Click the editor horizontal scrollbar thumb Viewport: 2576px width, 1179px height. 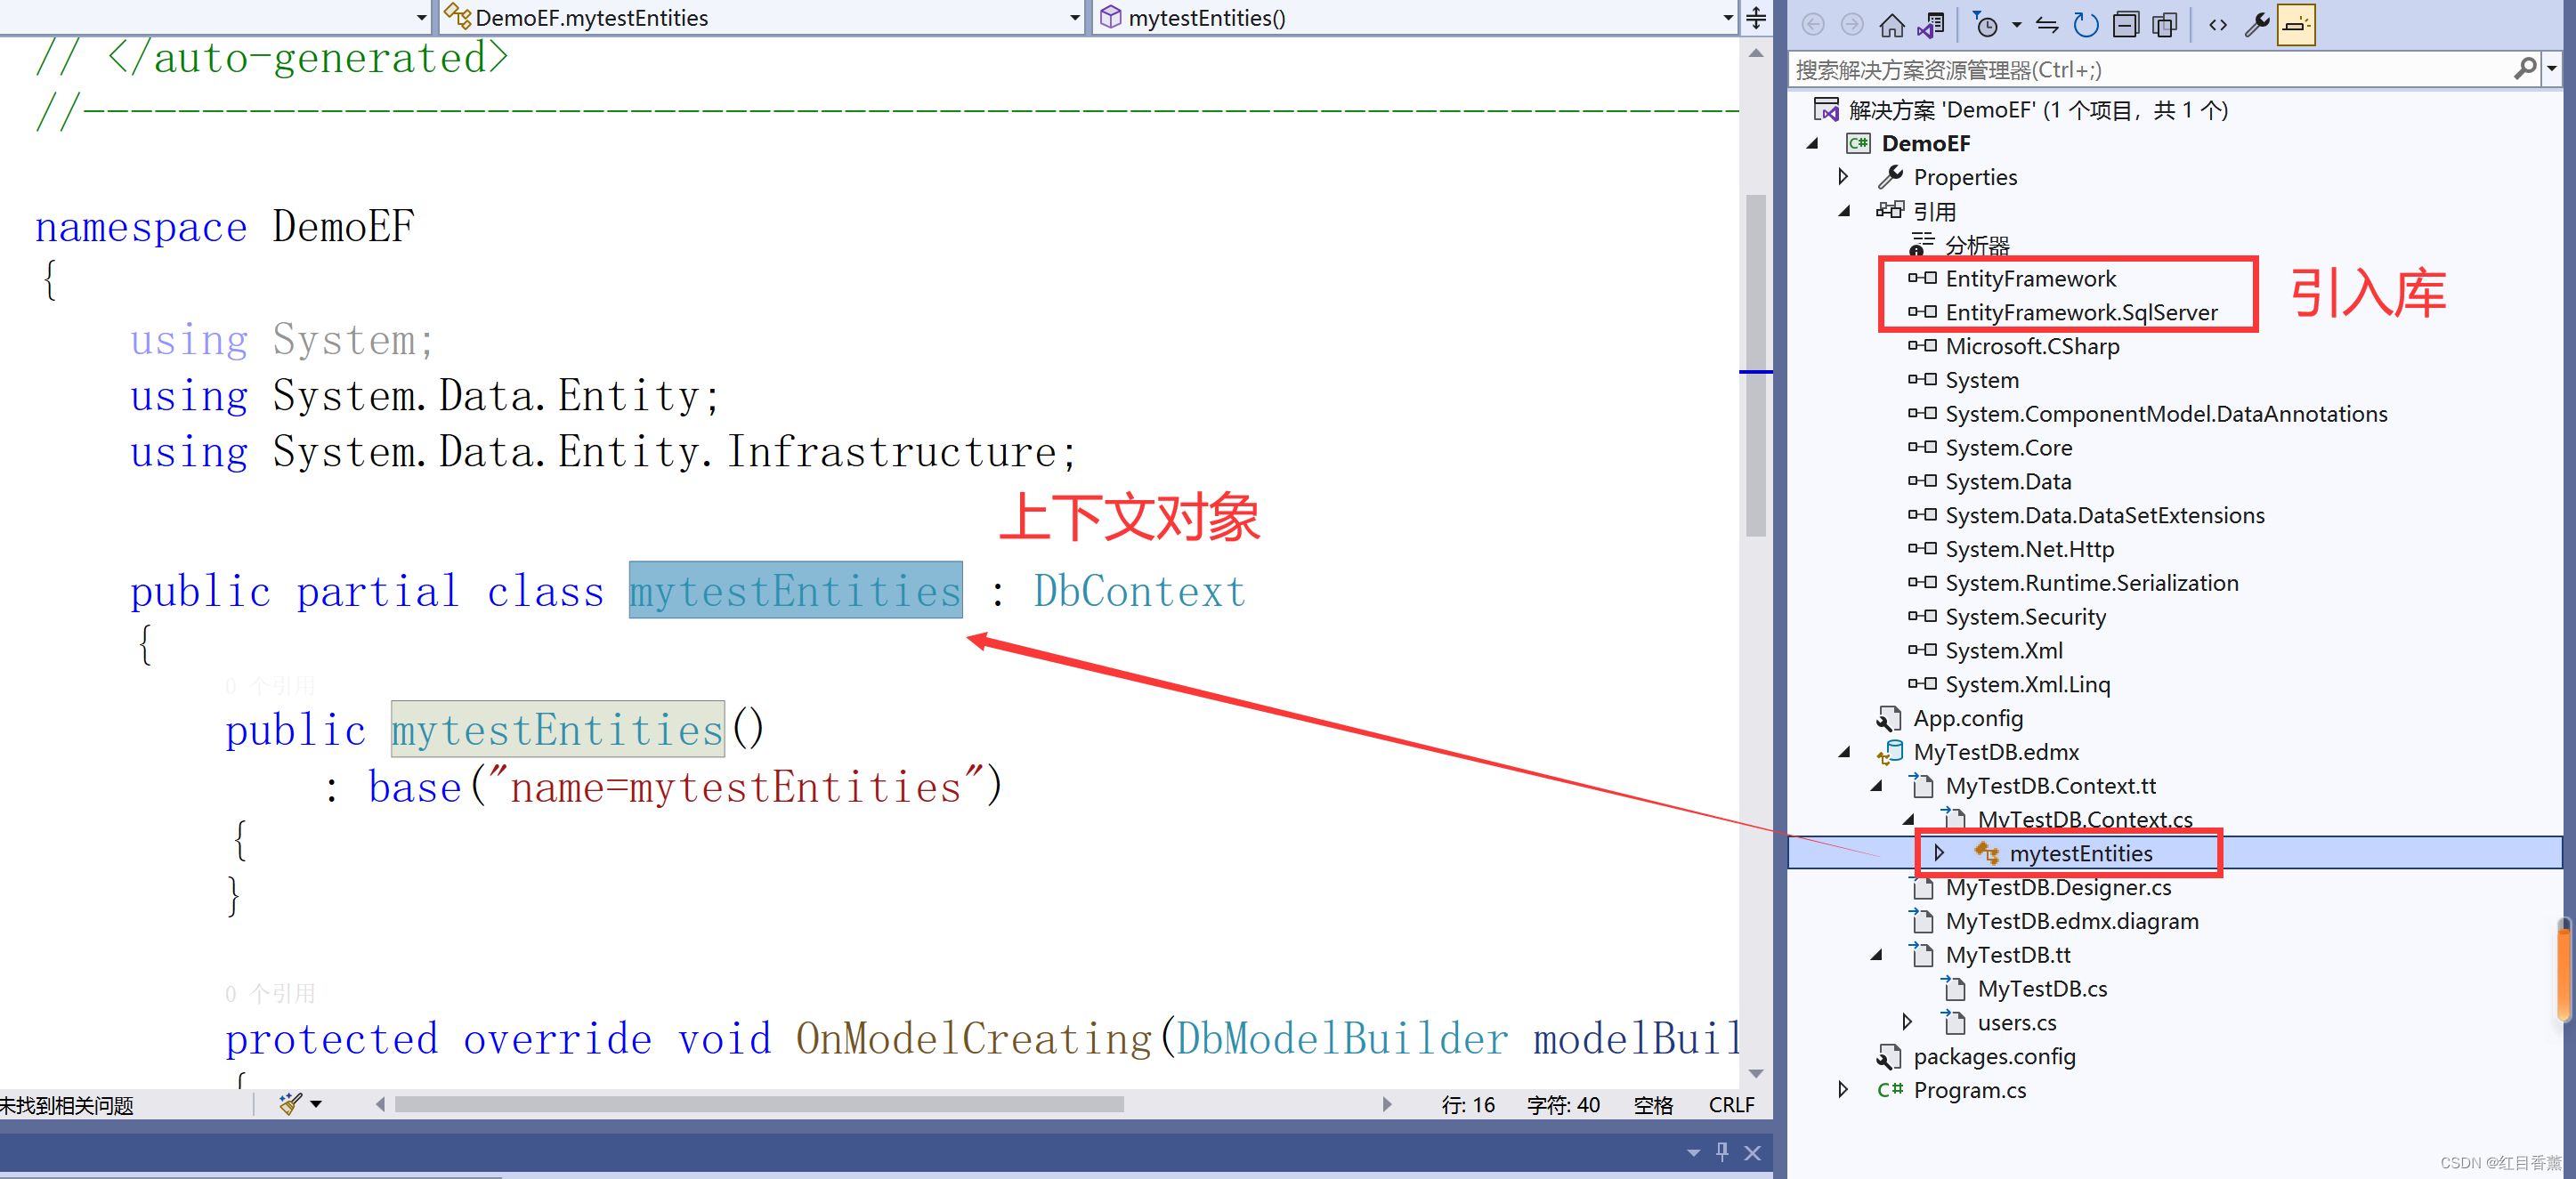(x=760, y=1104)
